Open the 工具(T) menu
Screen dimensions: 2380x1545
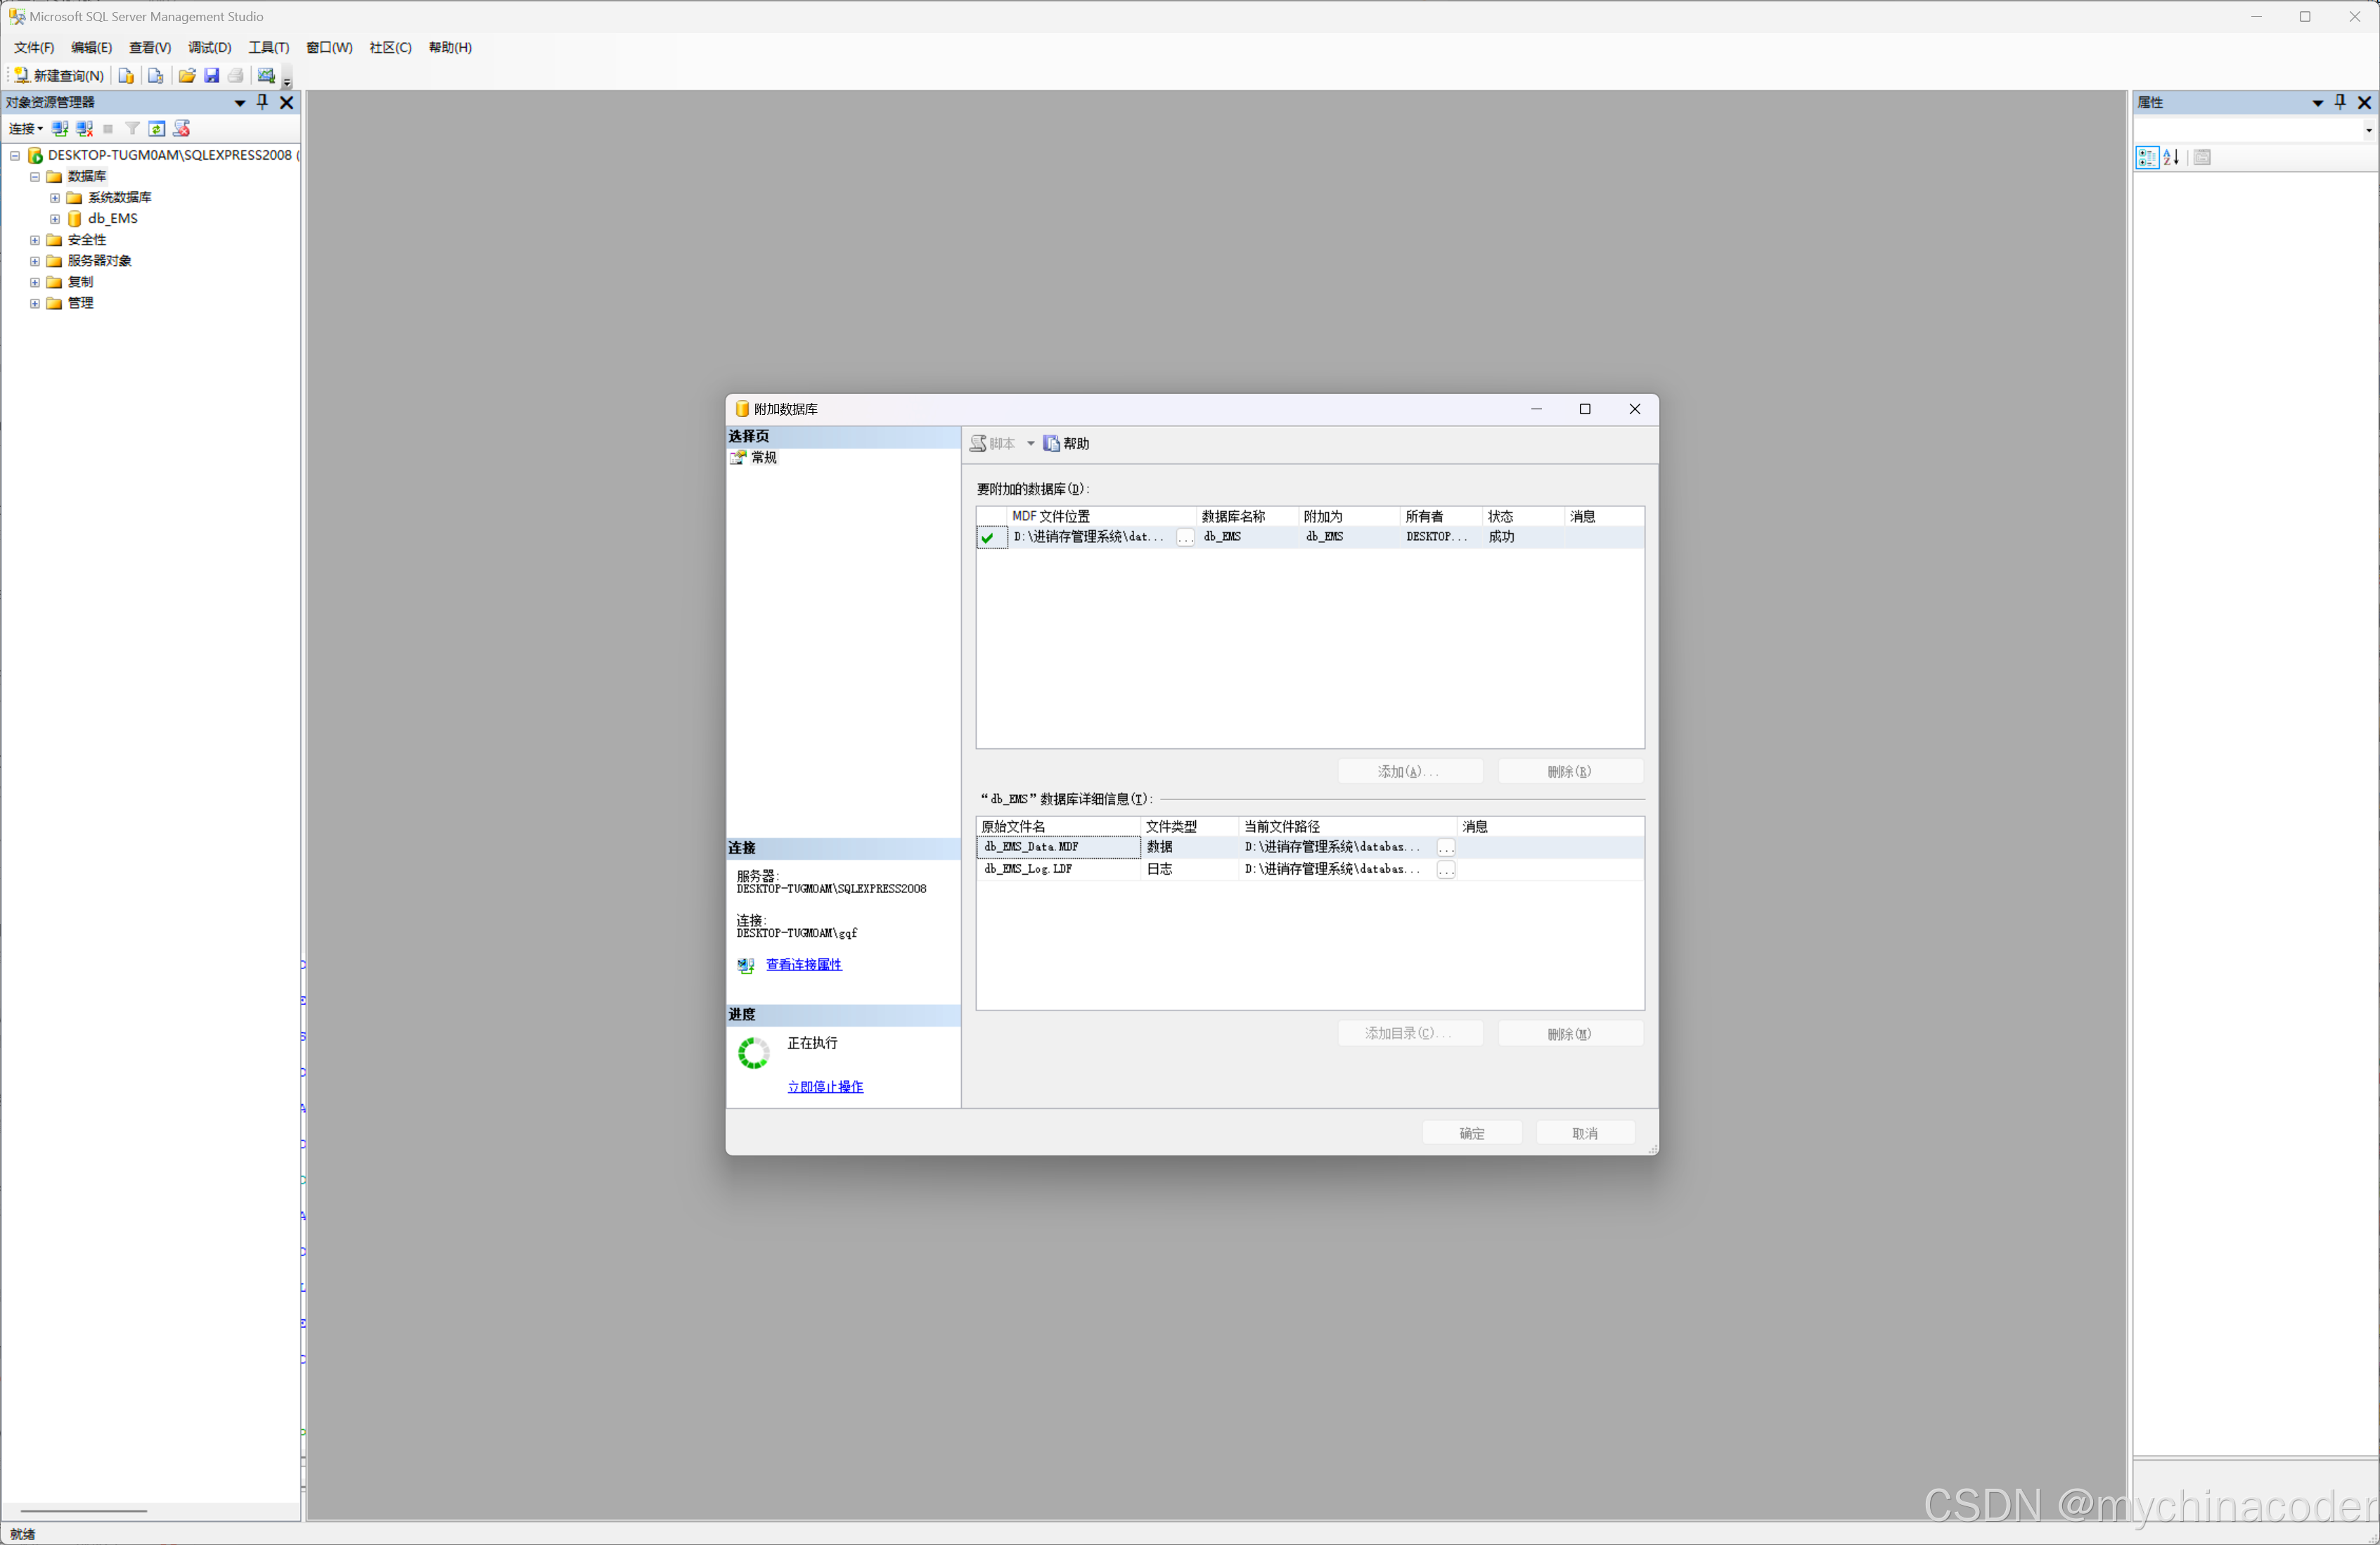click(268, 48)
